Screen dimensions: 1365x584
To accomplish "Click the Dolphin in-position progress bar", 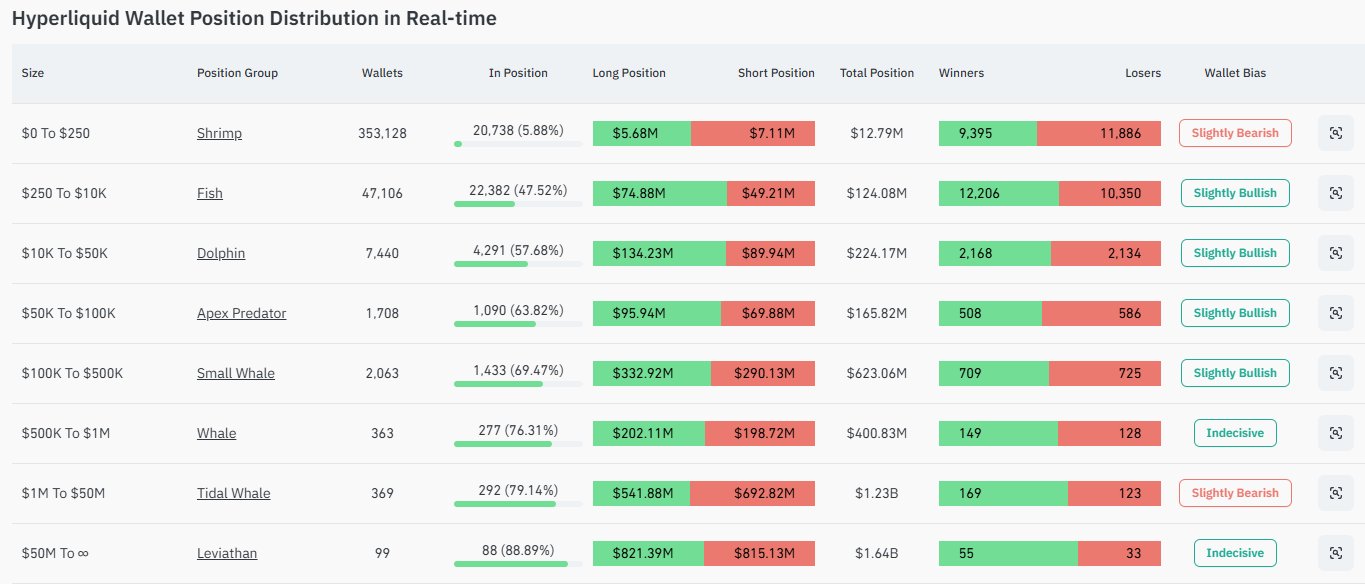I will click(518, 264).
